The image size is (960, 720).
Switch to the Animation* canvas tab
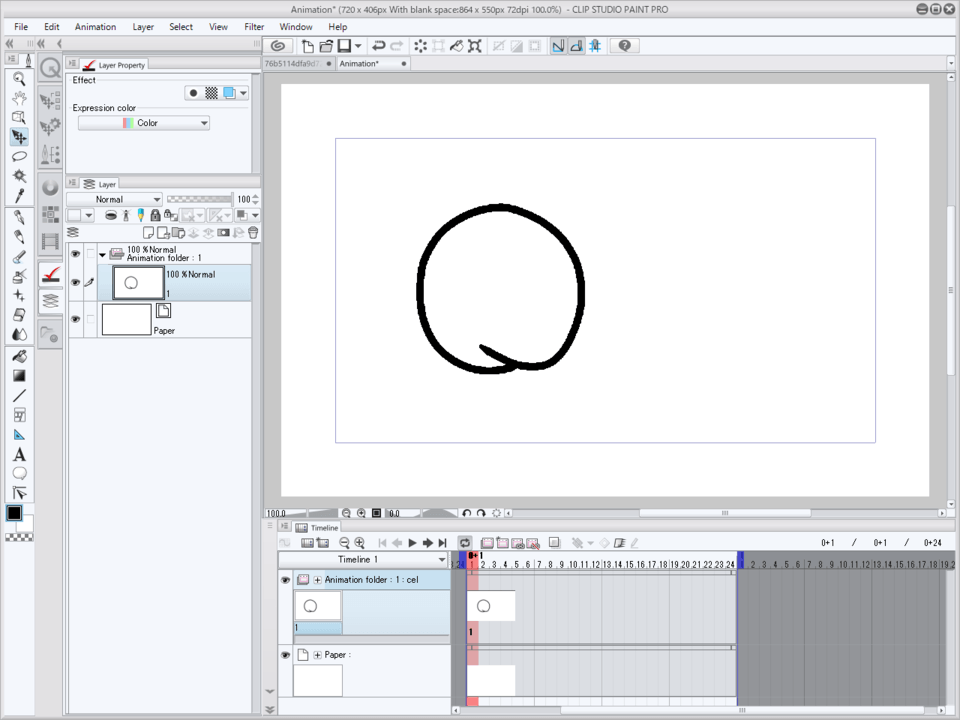[359, 64]
